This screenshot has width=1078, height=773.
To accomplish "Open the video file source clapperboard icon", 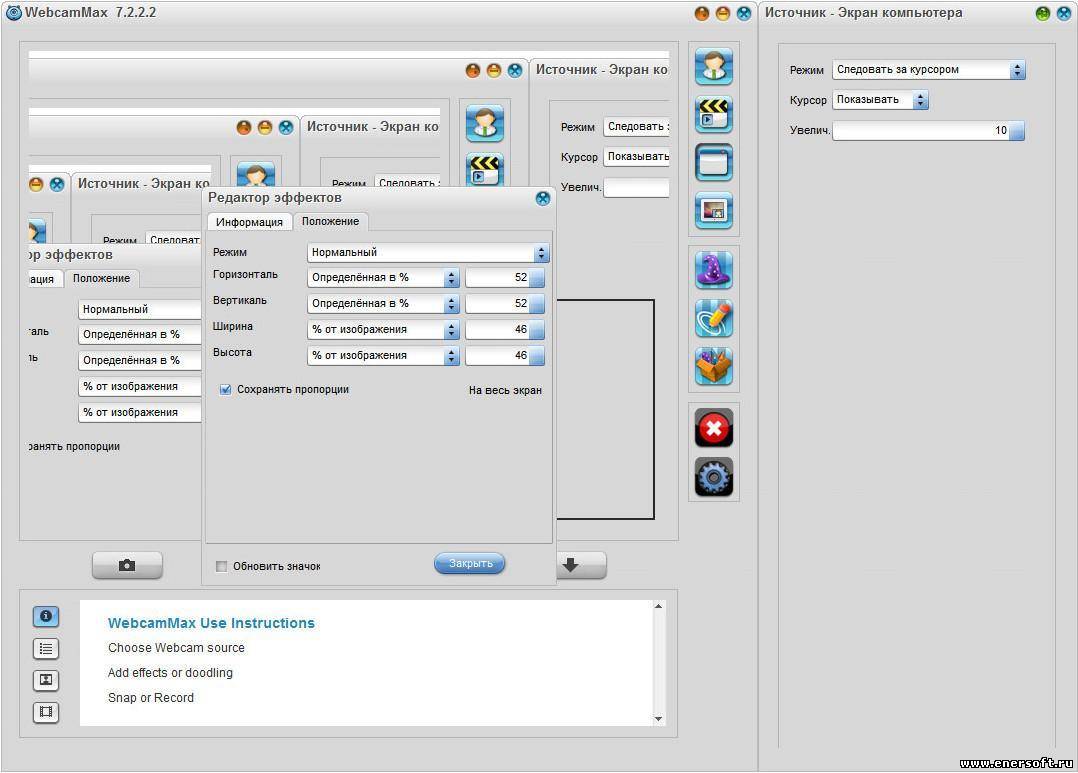I will 714,114.
